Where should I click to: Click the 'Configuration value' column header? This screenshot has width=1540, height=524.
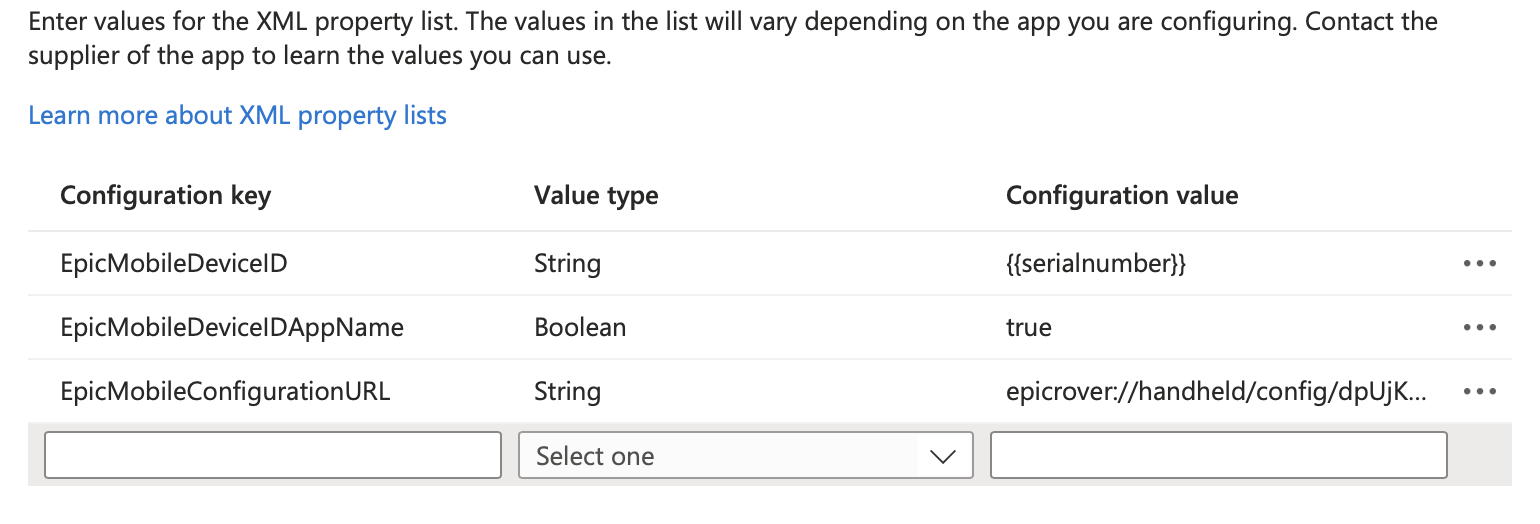pyautogui.click(x=1122, y=195)
